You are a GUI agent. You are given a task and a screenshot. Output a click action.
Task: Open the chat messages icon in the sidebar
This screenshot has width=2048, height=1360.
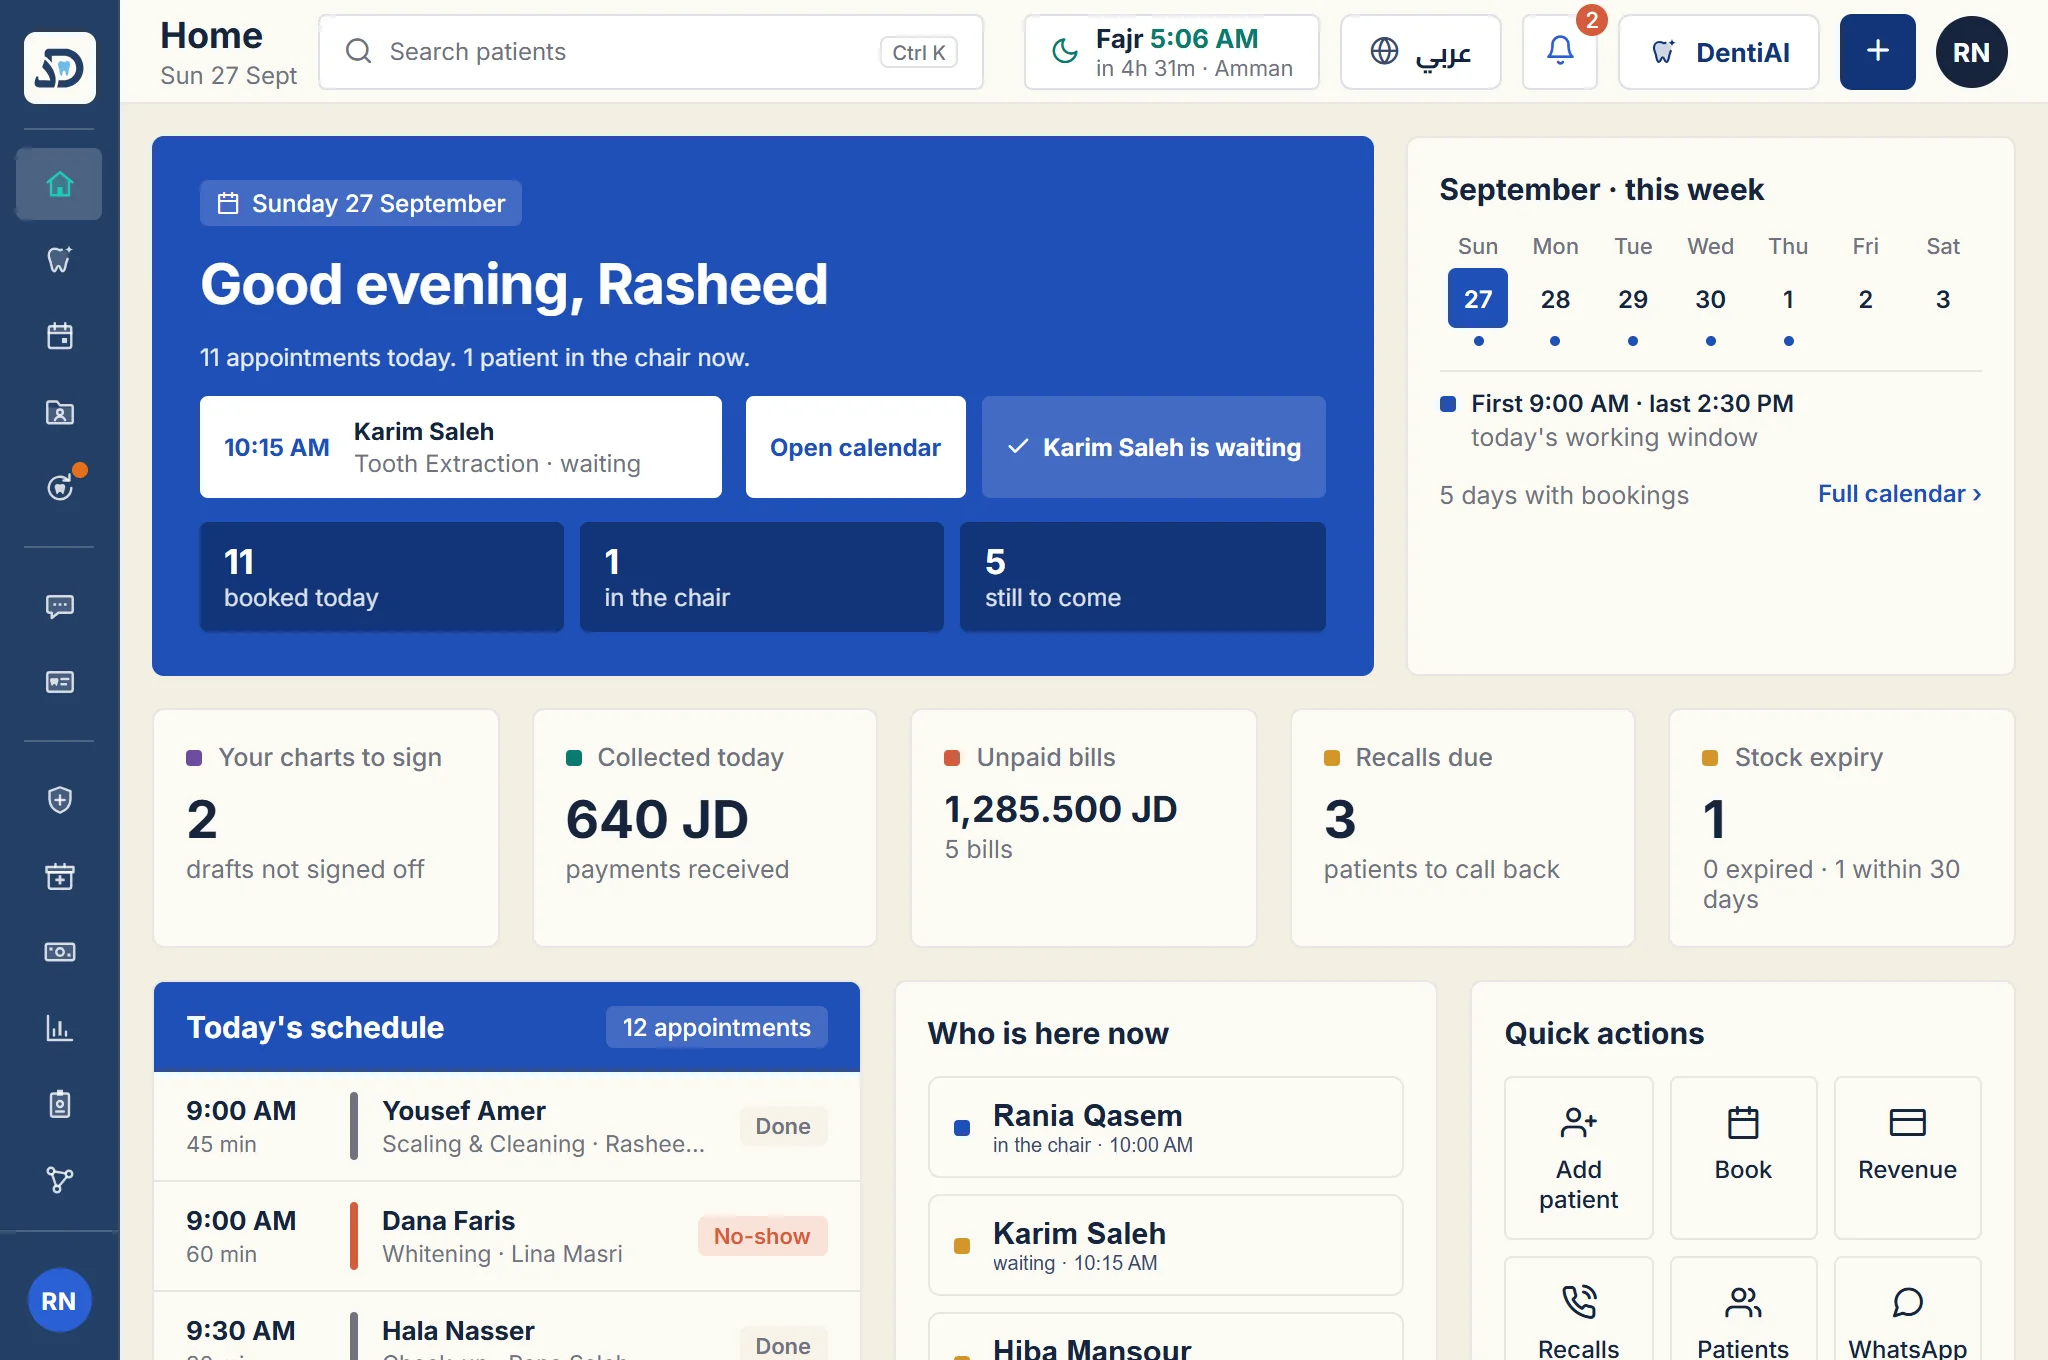point(59,606)
